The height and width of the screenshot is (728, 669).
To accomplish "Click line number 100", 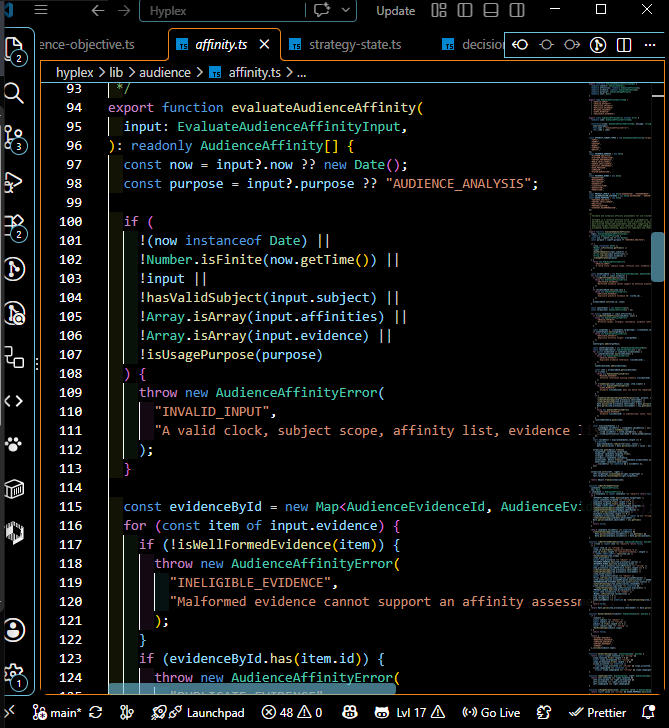I will pos(71,221).
